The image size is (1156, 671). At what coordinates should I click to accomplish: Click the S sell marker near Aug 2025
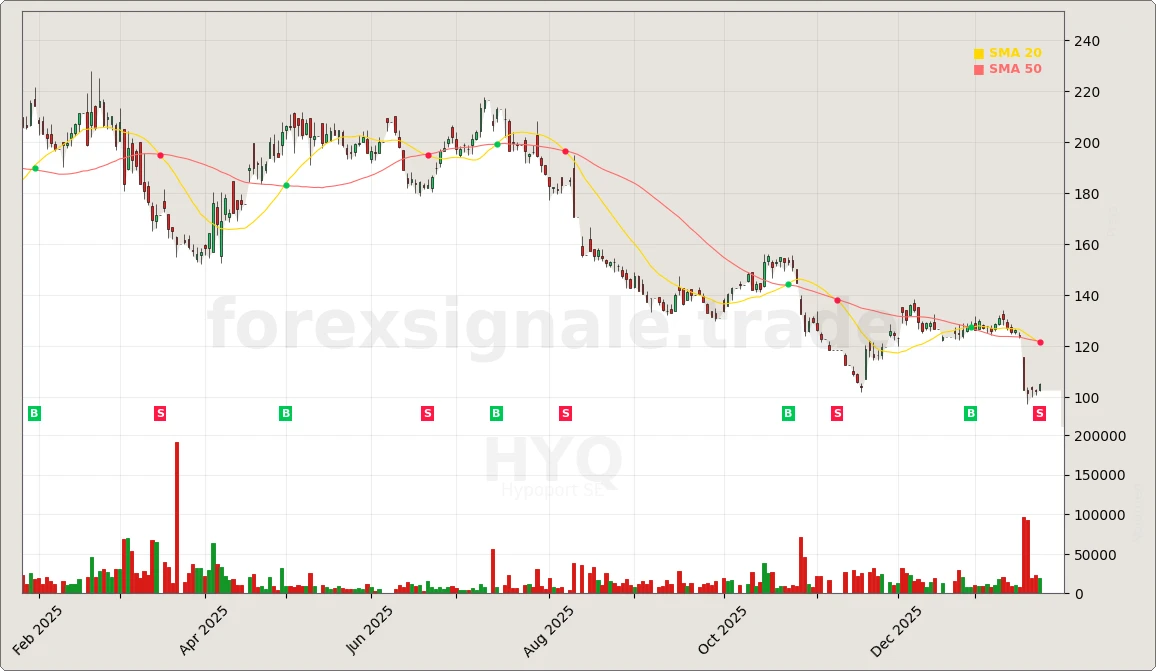[565, 412]
